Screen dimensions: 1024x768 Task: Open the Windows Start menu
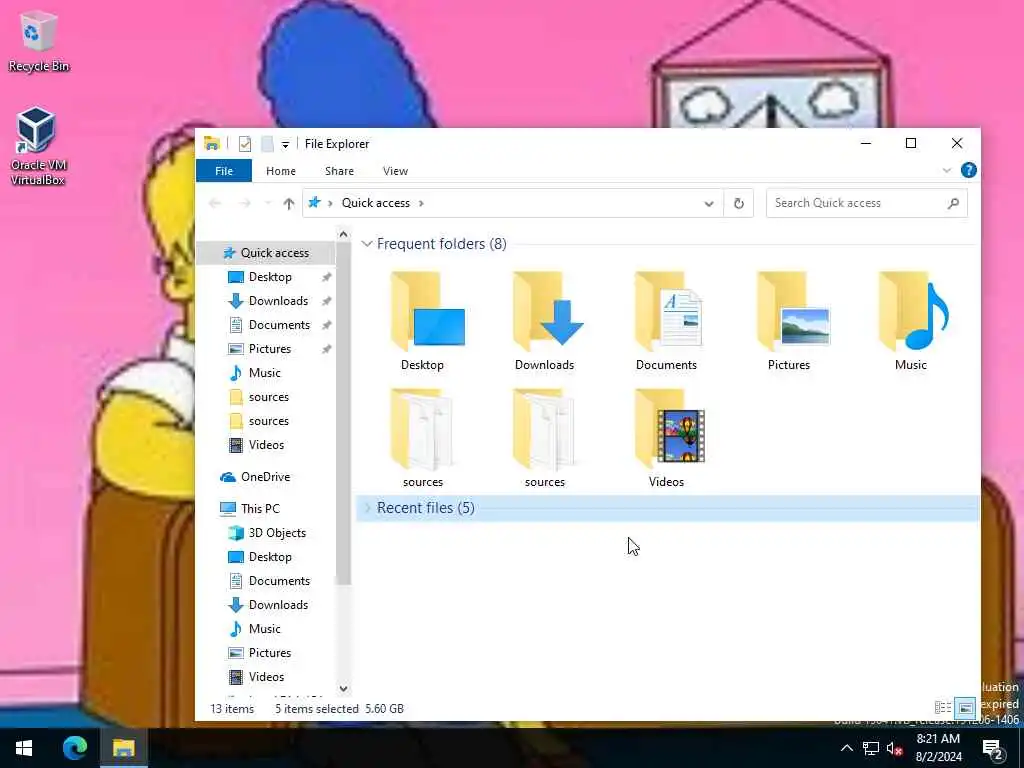pyautogui.click(x=24, y=748)
